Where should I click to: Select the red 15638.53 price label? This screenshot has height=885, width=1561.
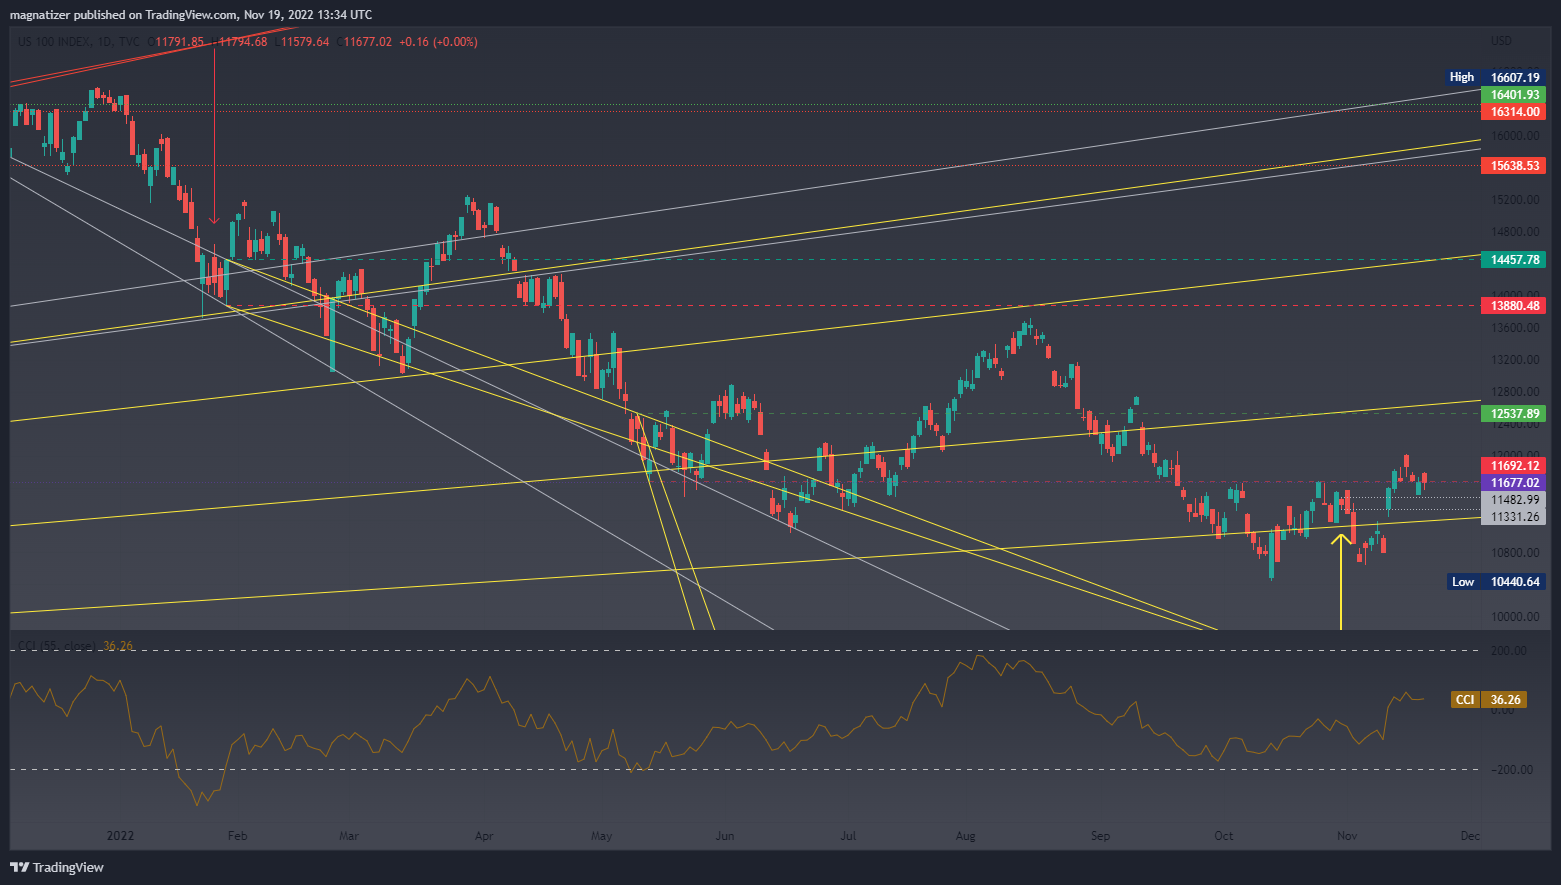point(1514,166)
